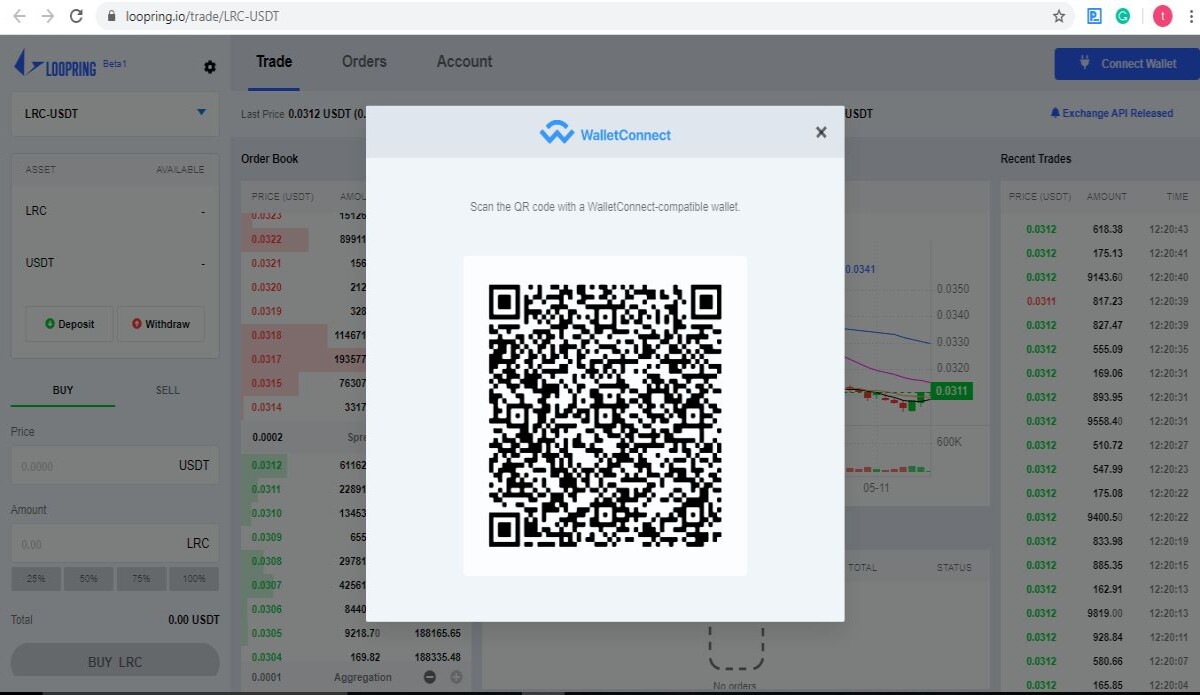Click the site lock icon in address bar
This screenshot has width=1200, height=695.
(112, 16)
